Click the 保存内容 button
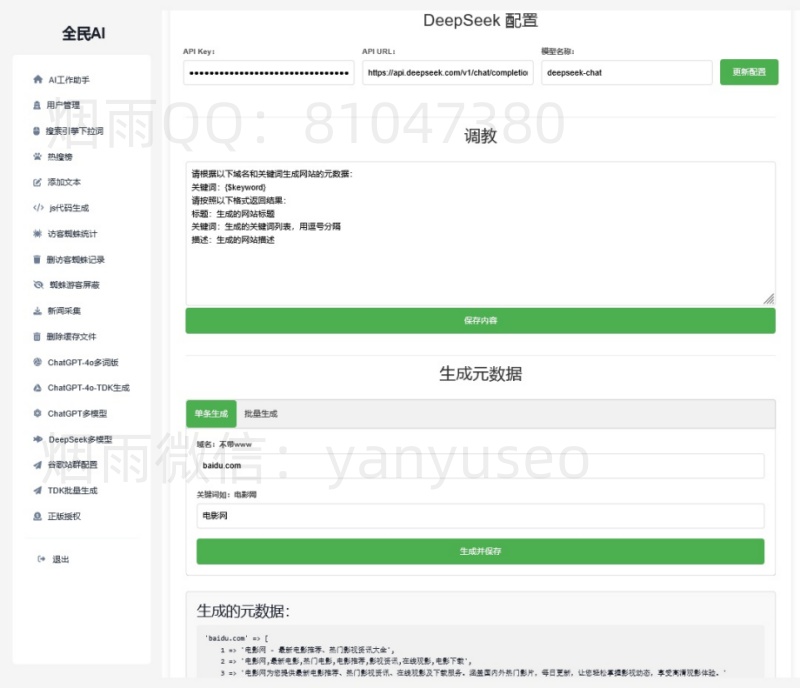 pyautogui.click(x=480, y=321)
